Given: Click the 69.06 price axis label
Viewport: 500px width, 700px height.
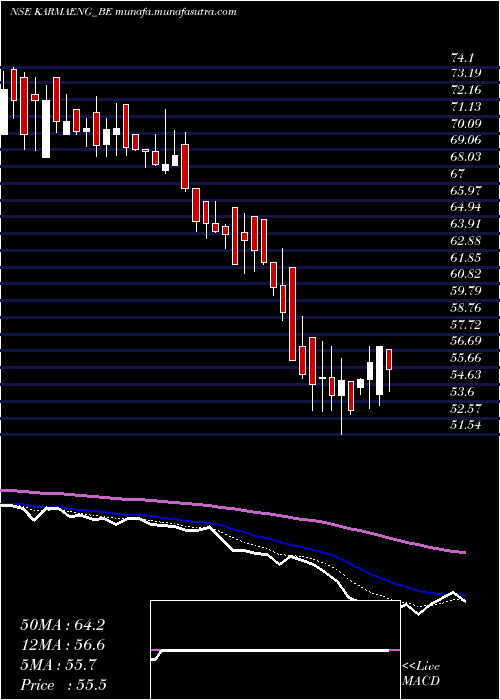Looking at the screenshot, I should pyautogui.click(x=466, y=140).
